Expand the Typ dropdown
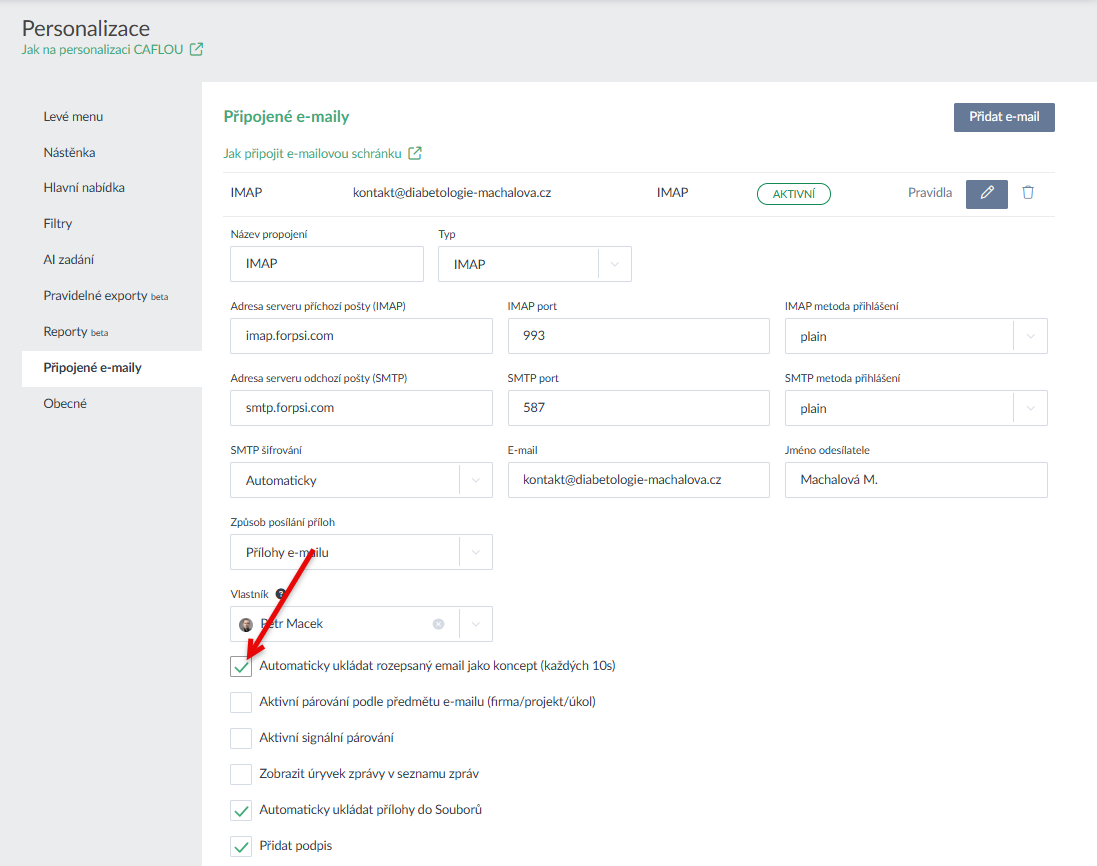Screen dimensions: 1097x866 (614, 264)
